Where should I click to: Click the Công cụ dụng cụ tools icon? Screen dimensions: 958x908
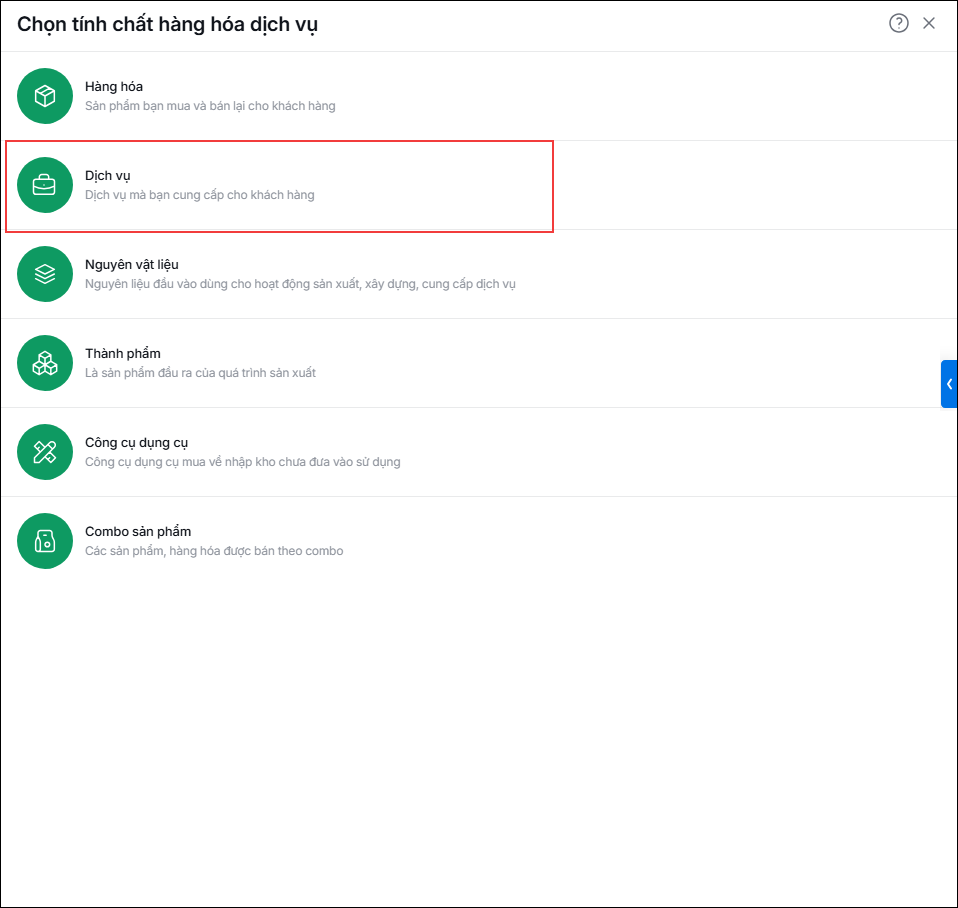coord(45,452)
